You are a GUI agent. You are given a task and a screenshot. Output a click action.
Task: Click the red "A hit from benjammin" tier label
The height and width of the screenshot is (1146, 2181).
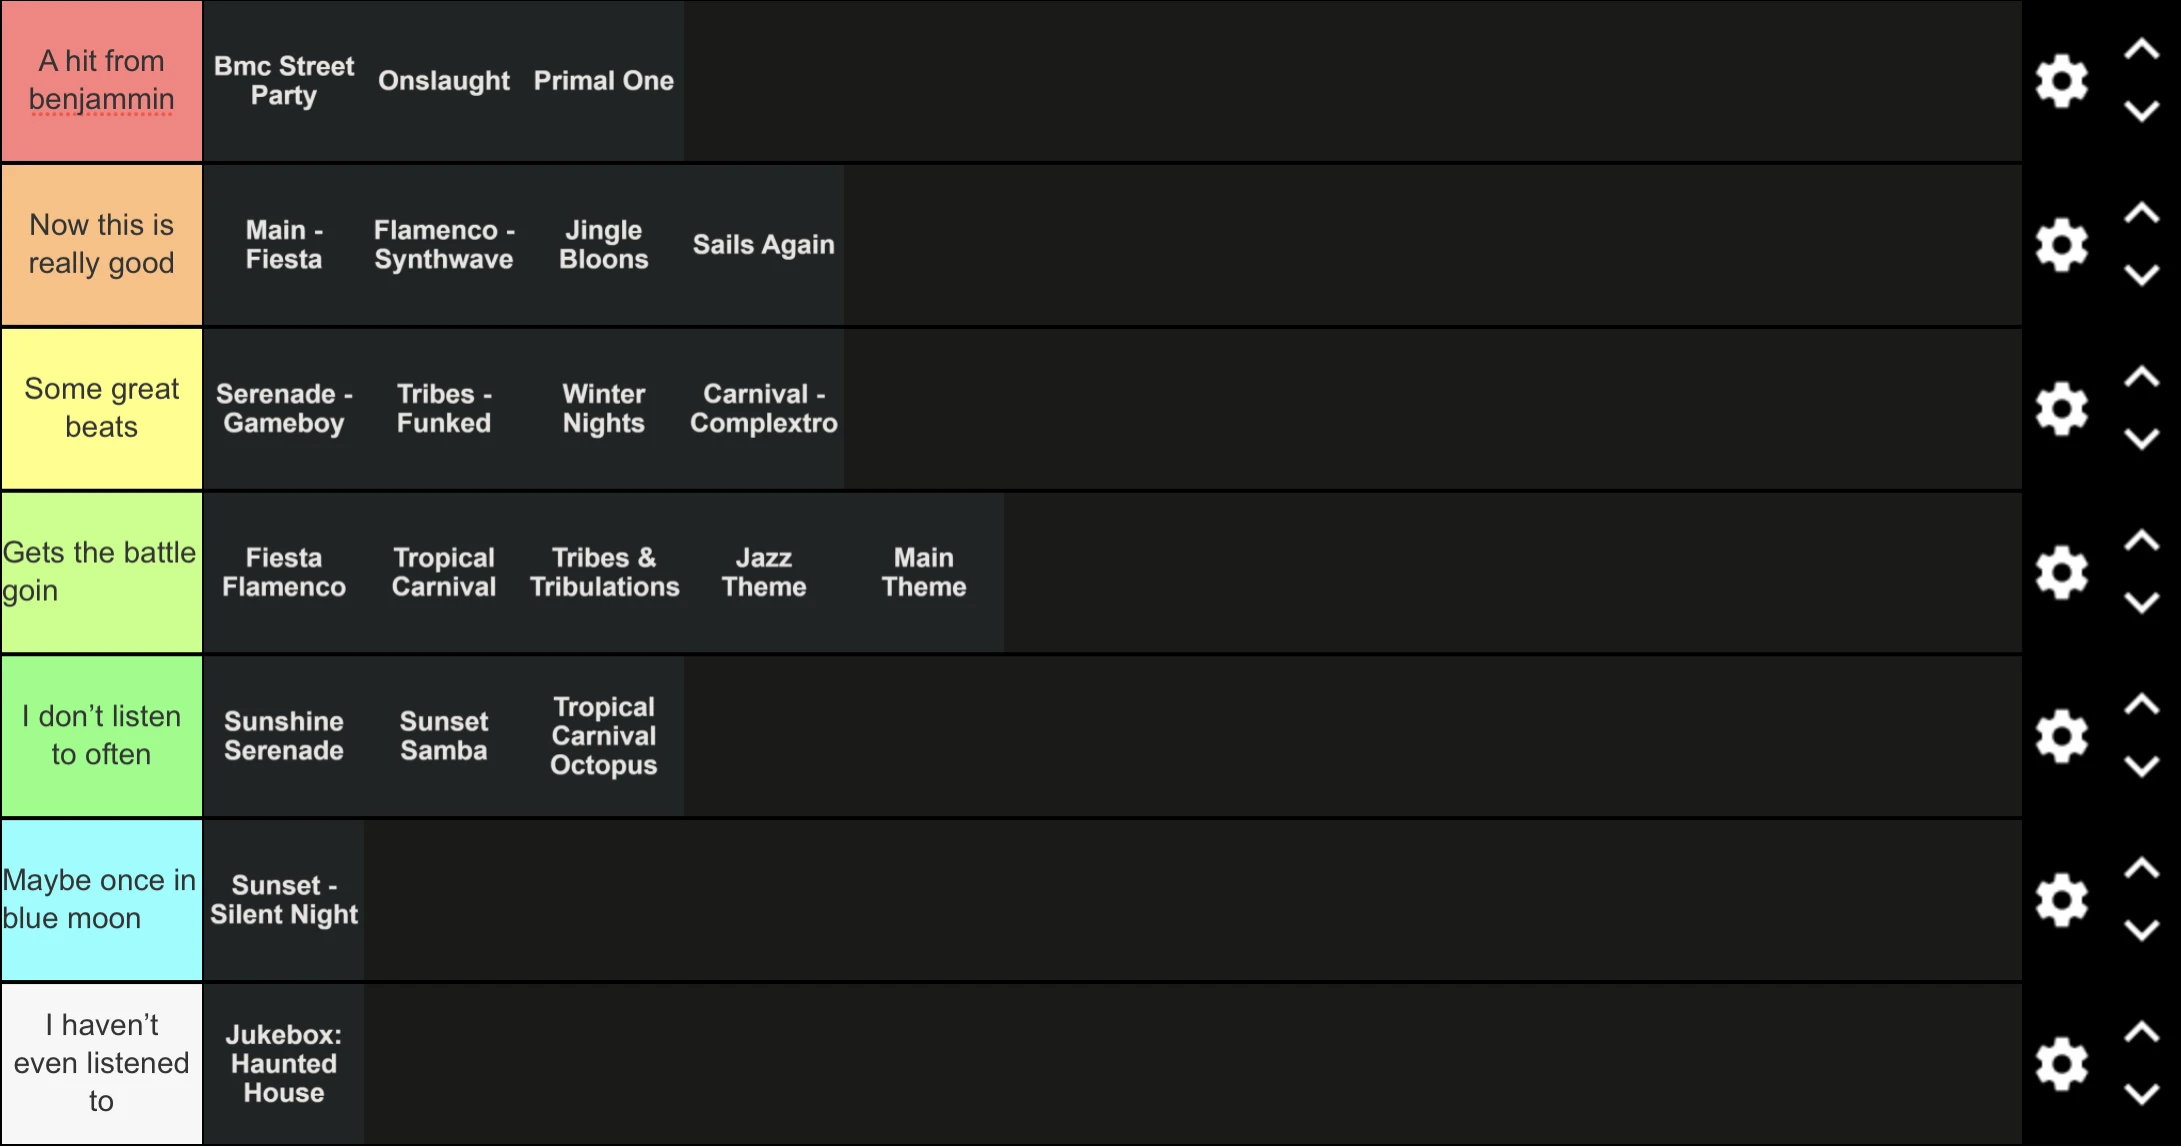pyautogui.click(x=100, y=80)
